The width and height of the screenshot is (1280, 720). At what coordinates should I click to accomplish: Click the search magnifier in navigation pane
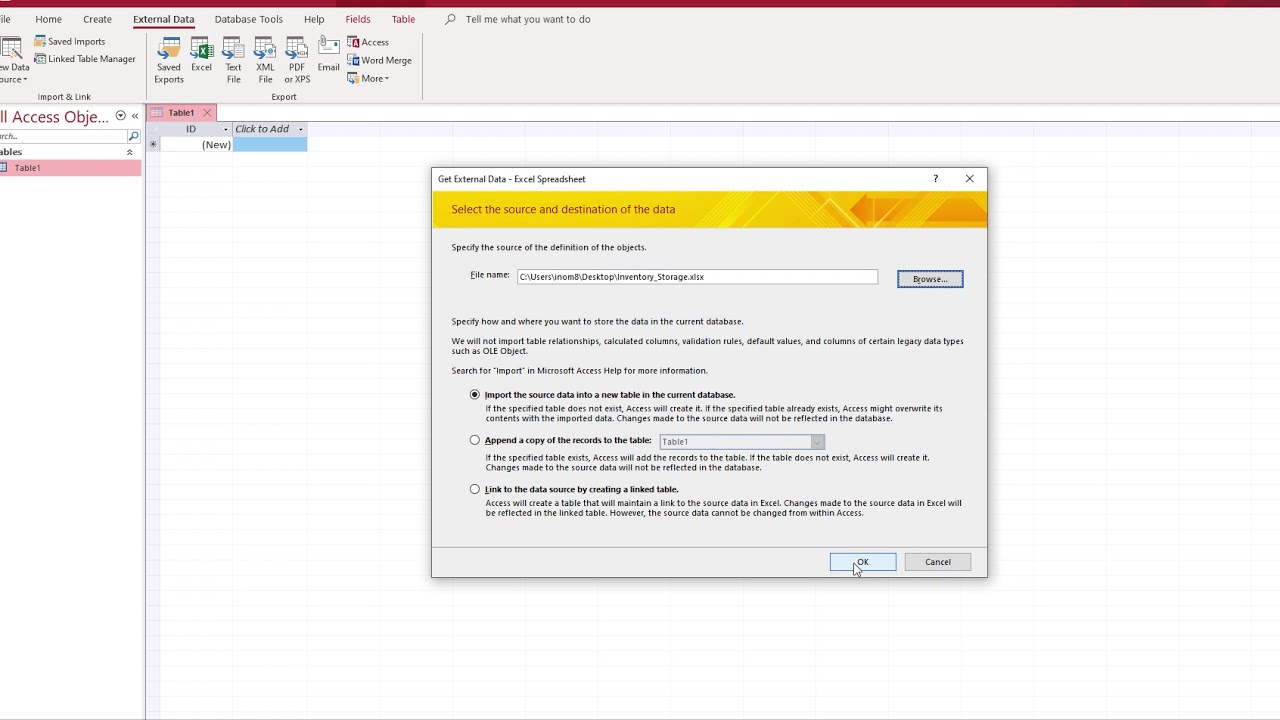coord(133,136)
